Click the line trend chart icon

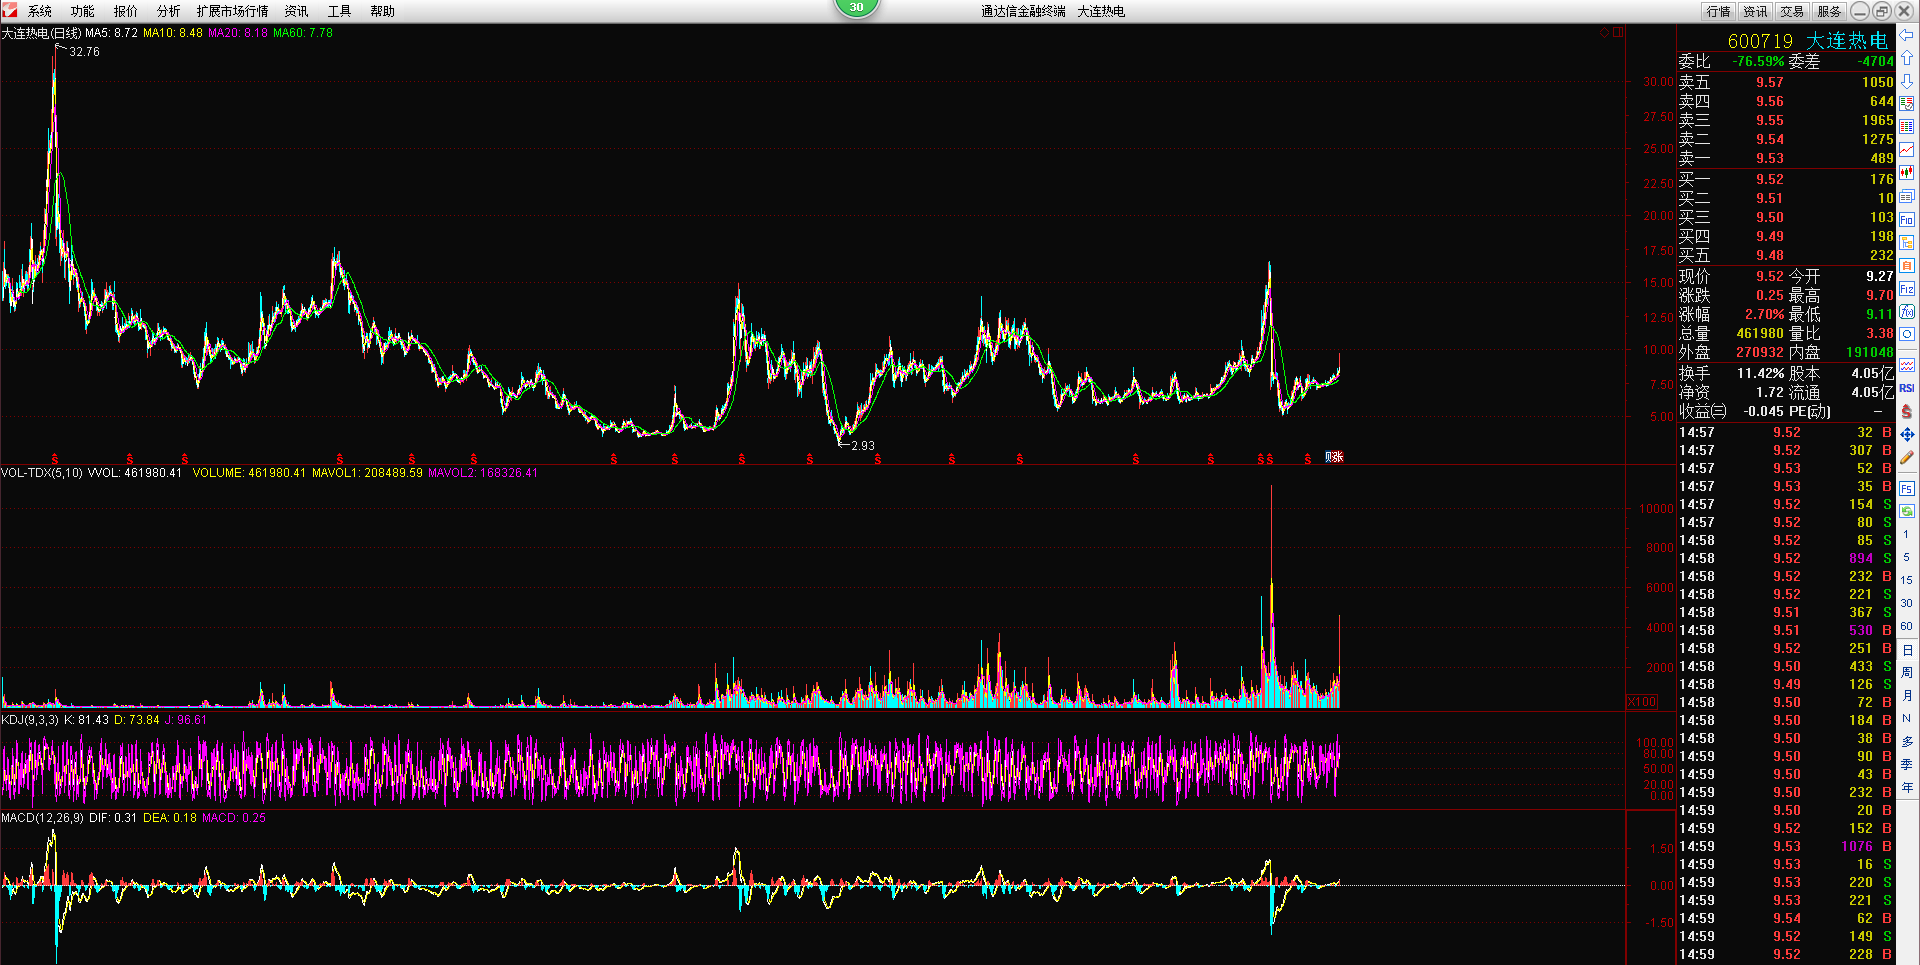pyautogui.click(x=1907, y=150)
